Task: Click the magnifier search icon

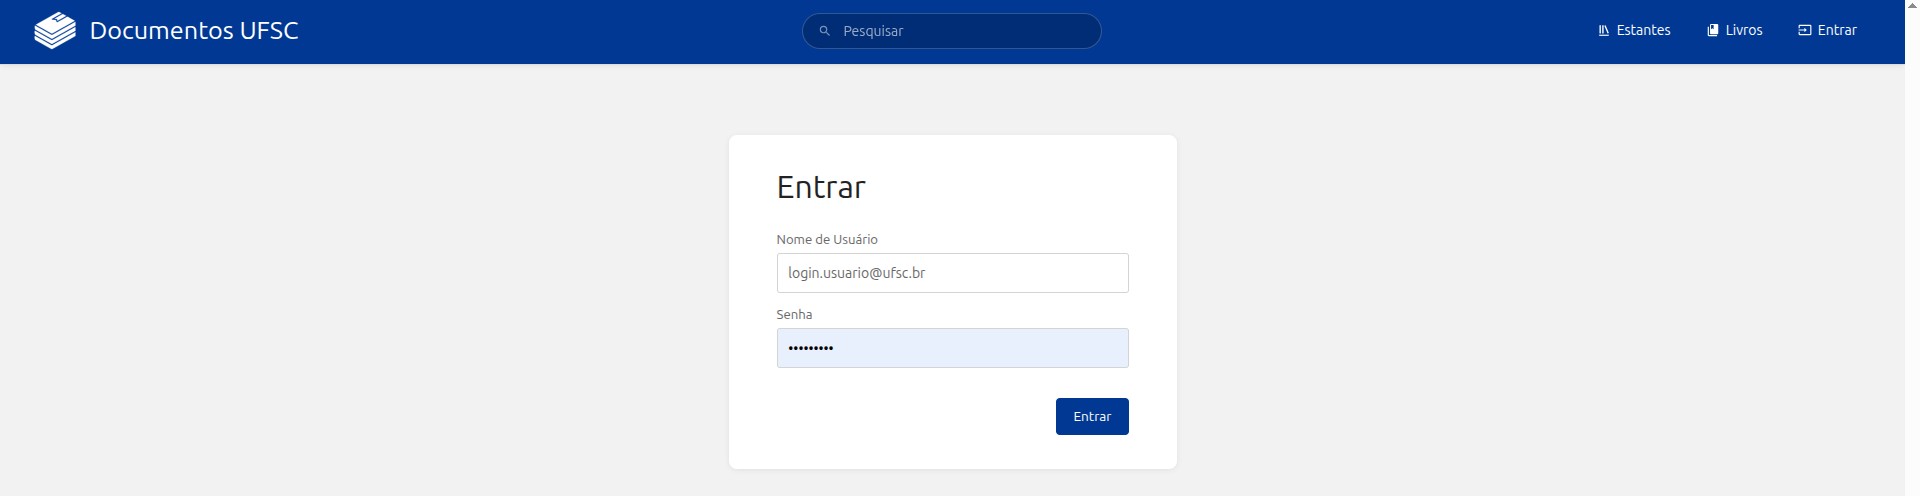Action: [825, 31]
